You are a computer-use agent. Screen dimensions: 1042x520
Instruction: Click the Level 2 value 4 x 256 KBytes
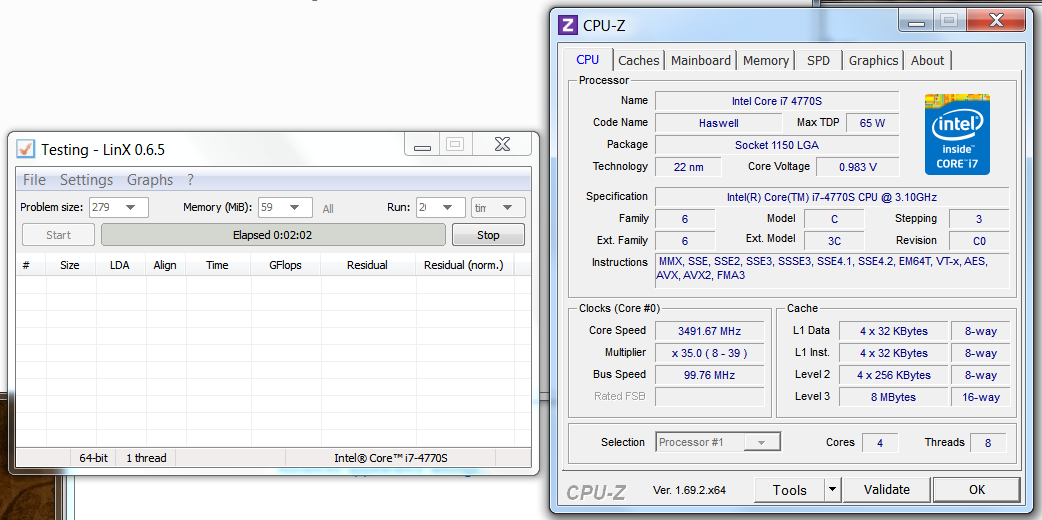(x=893, y=375)
